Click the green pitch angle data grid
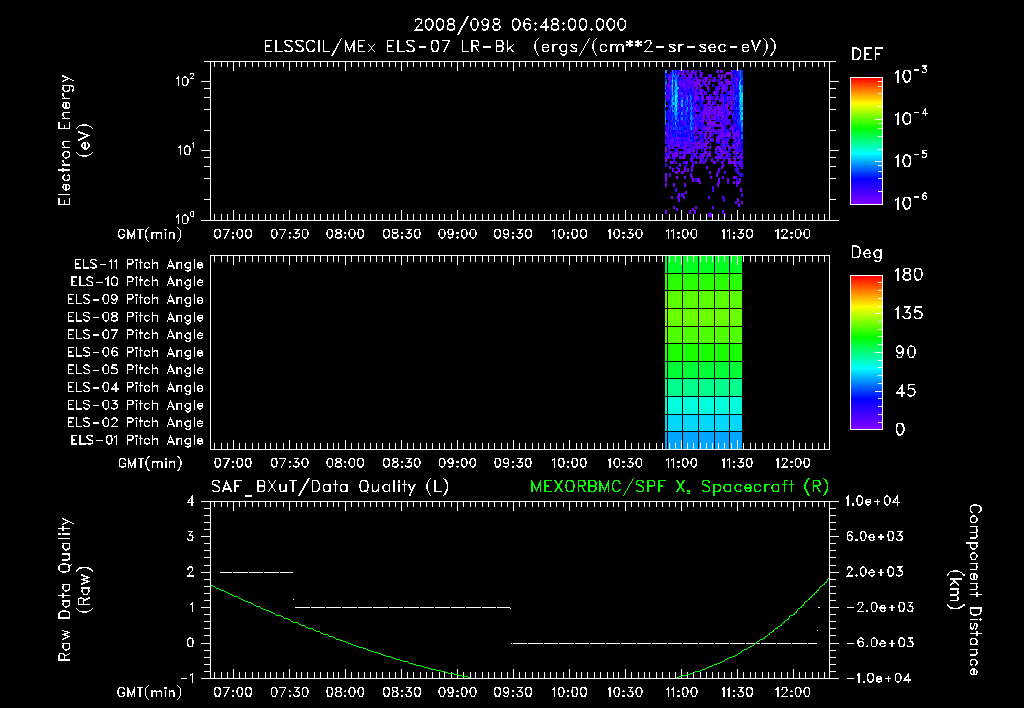Image resolution: width=1024 pixels, height=708 pixels. 704,353
